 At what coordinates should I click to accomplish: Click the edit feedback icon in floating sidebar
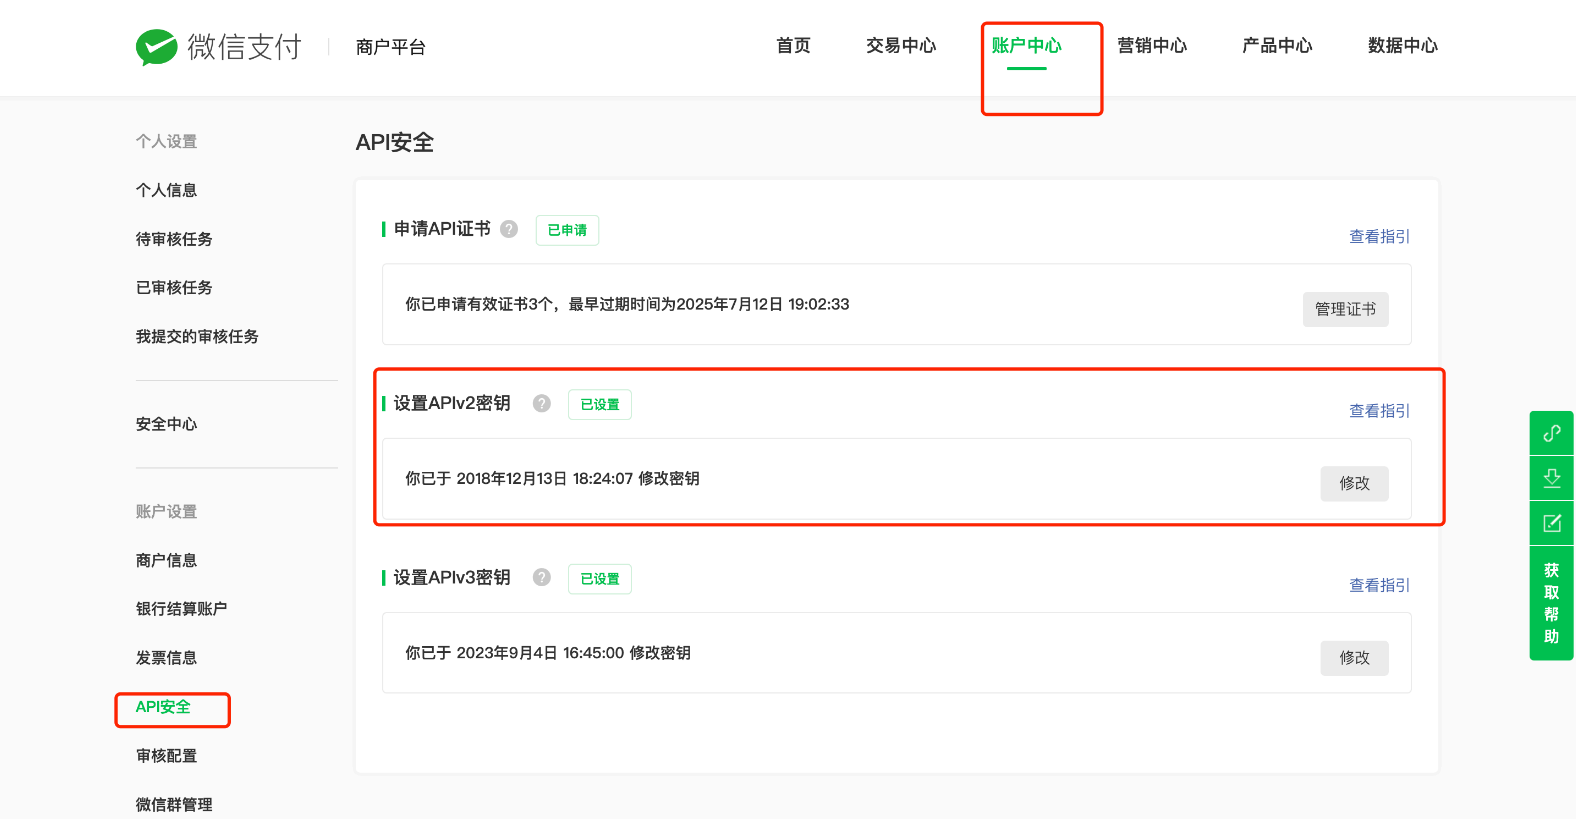pyautogui.click(x=1551, y=523)
